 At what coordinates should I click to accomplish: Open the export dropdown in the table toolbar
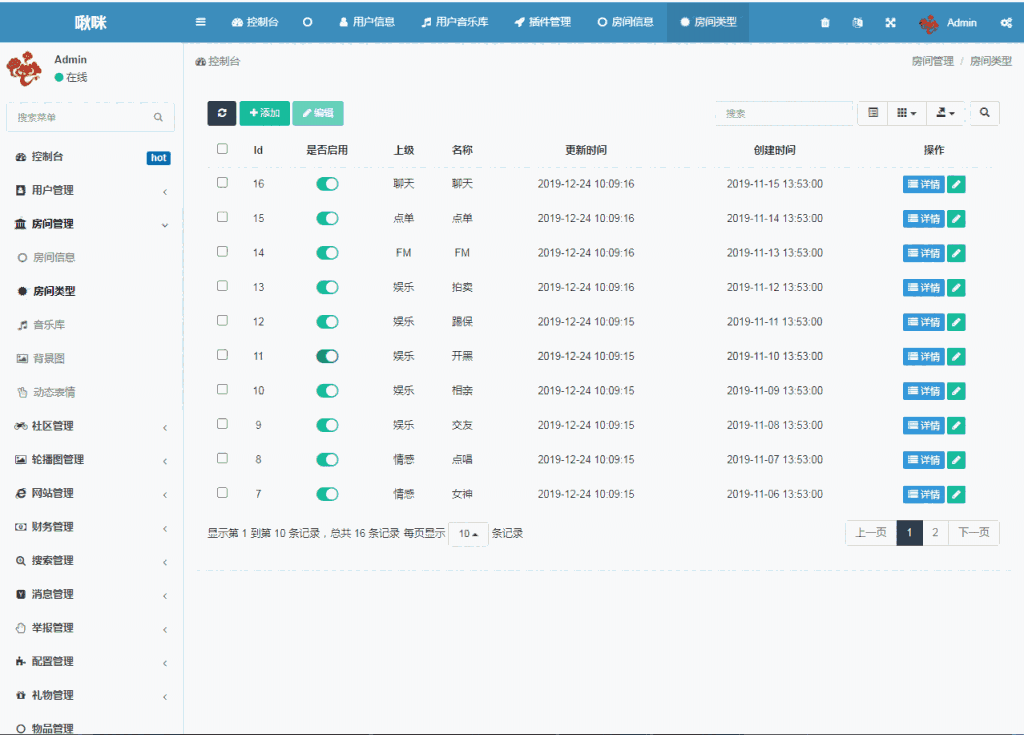pos(944,113)
